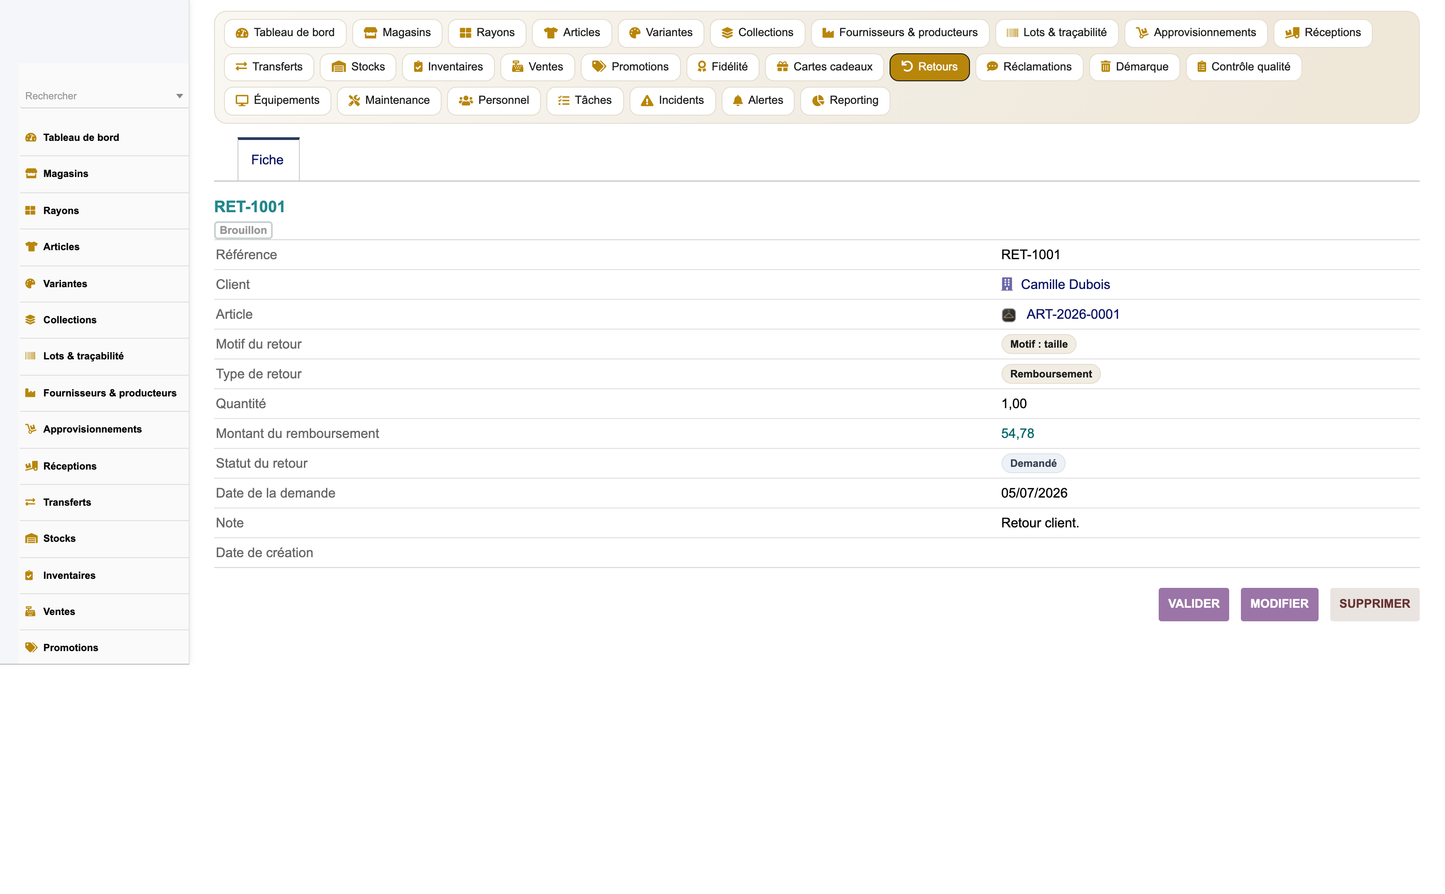Image resolution: width=1445 pixels, height=894 pixels.
Task: Click the Articles t-shirt icon in sidebar
Action: point(31,247)
